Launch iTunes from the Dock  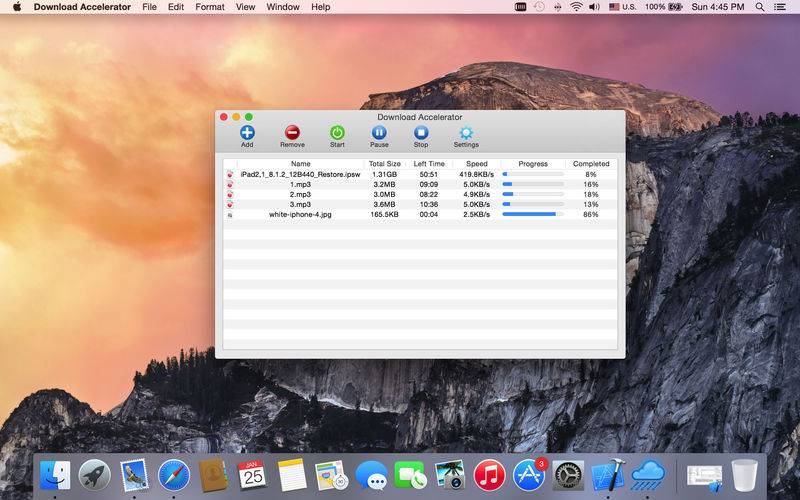pos(489,476)
